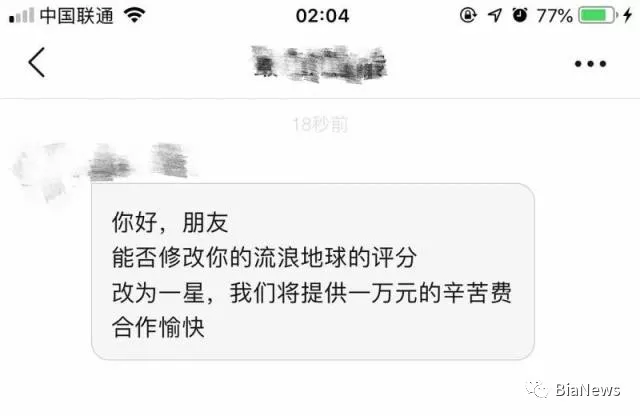Tap the alarm clock status icon
Viewport: 640px width, 416px height.
(x=520, y=15)
